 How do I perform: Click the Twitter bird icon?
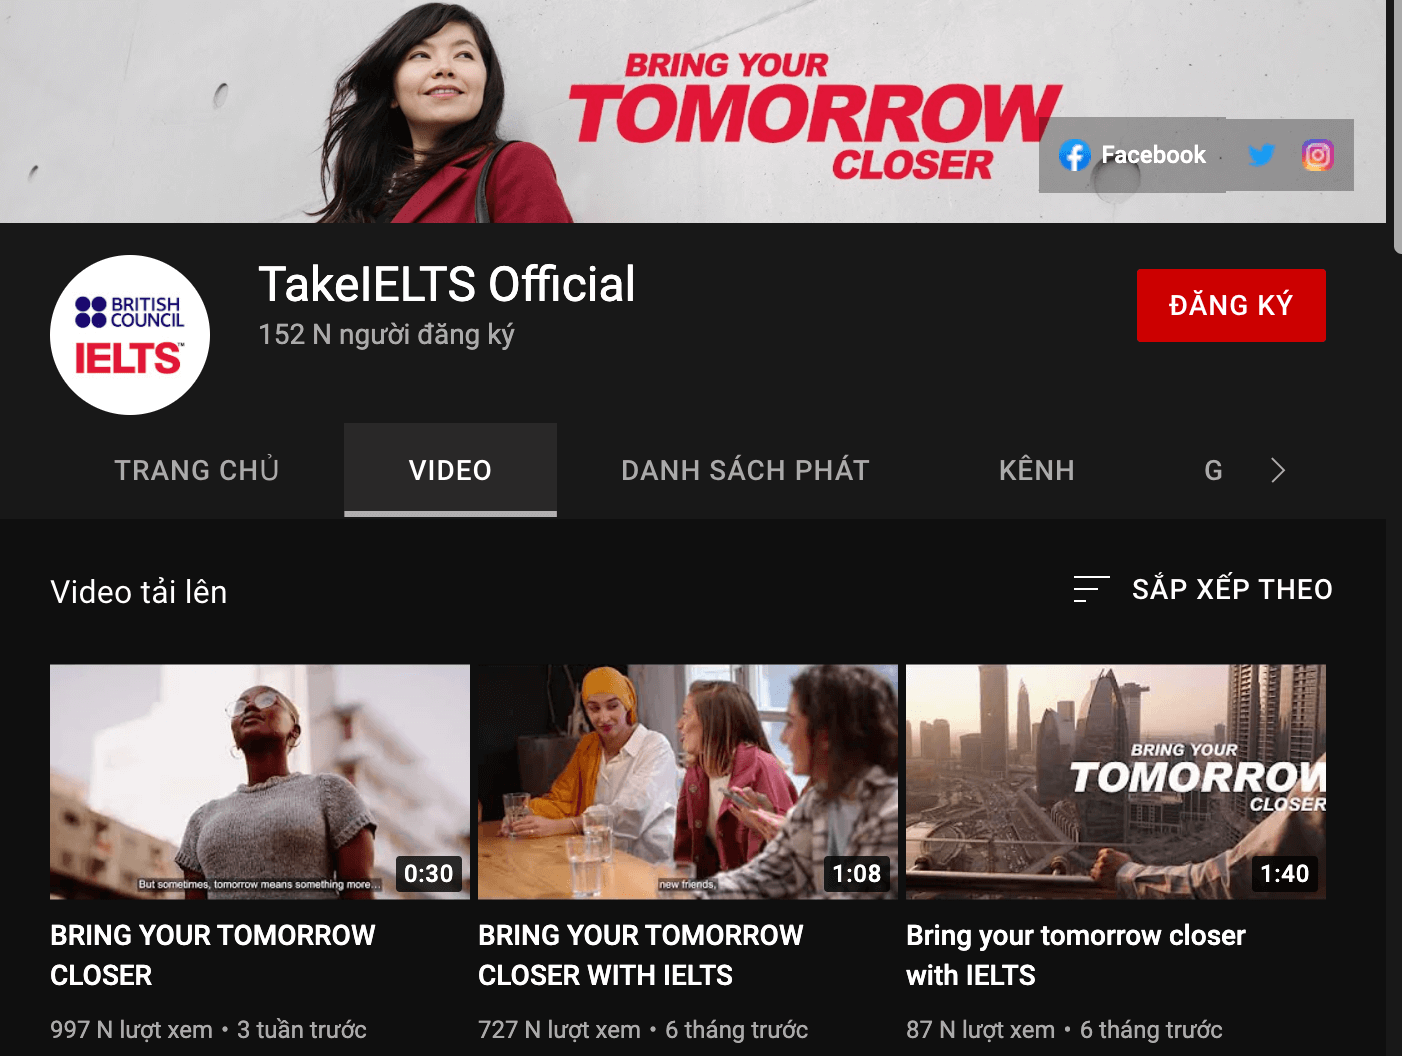(1261, 155)
